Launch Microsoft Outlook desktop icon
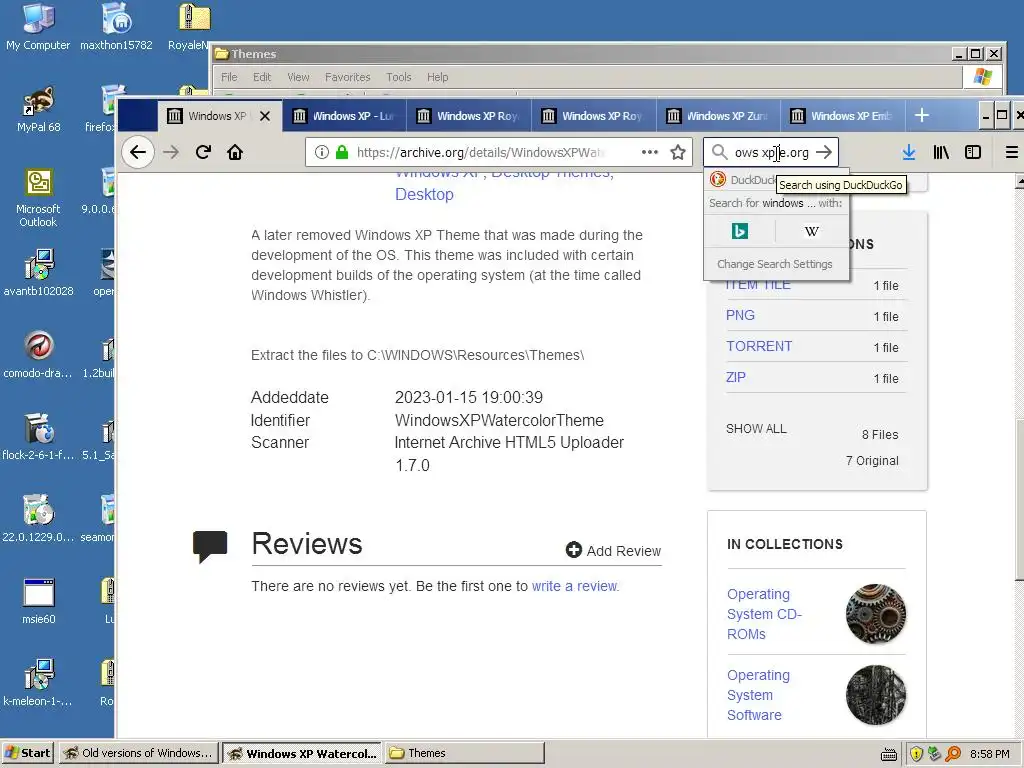Viewport: 1024px width, 768px height. (38, 198)
